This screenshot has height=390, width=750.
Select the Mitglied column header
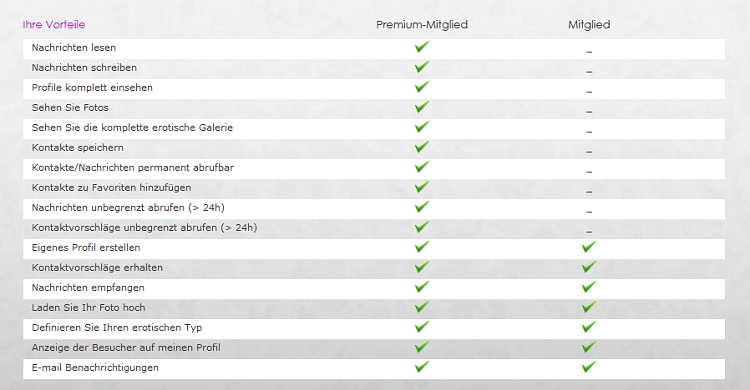click(x=589, y=24)
